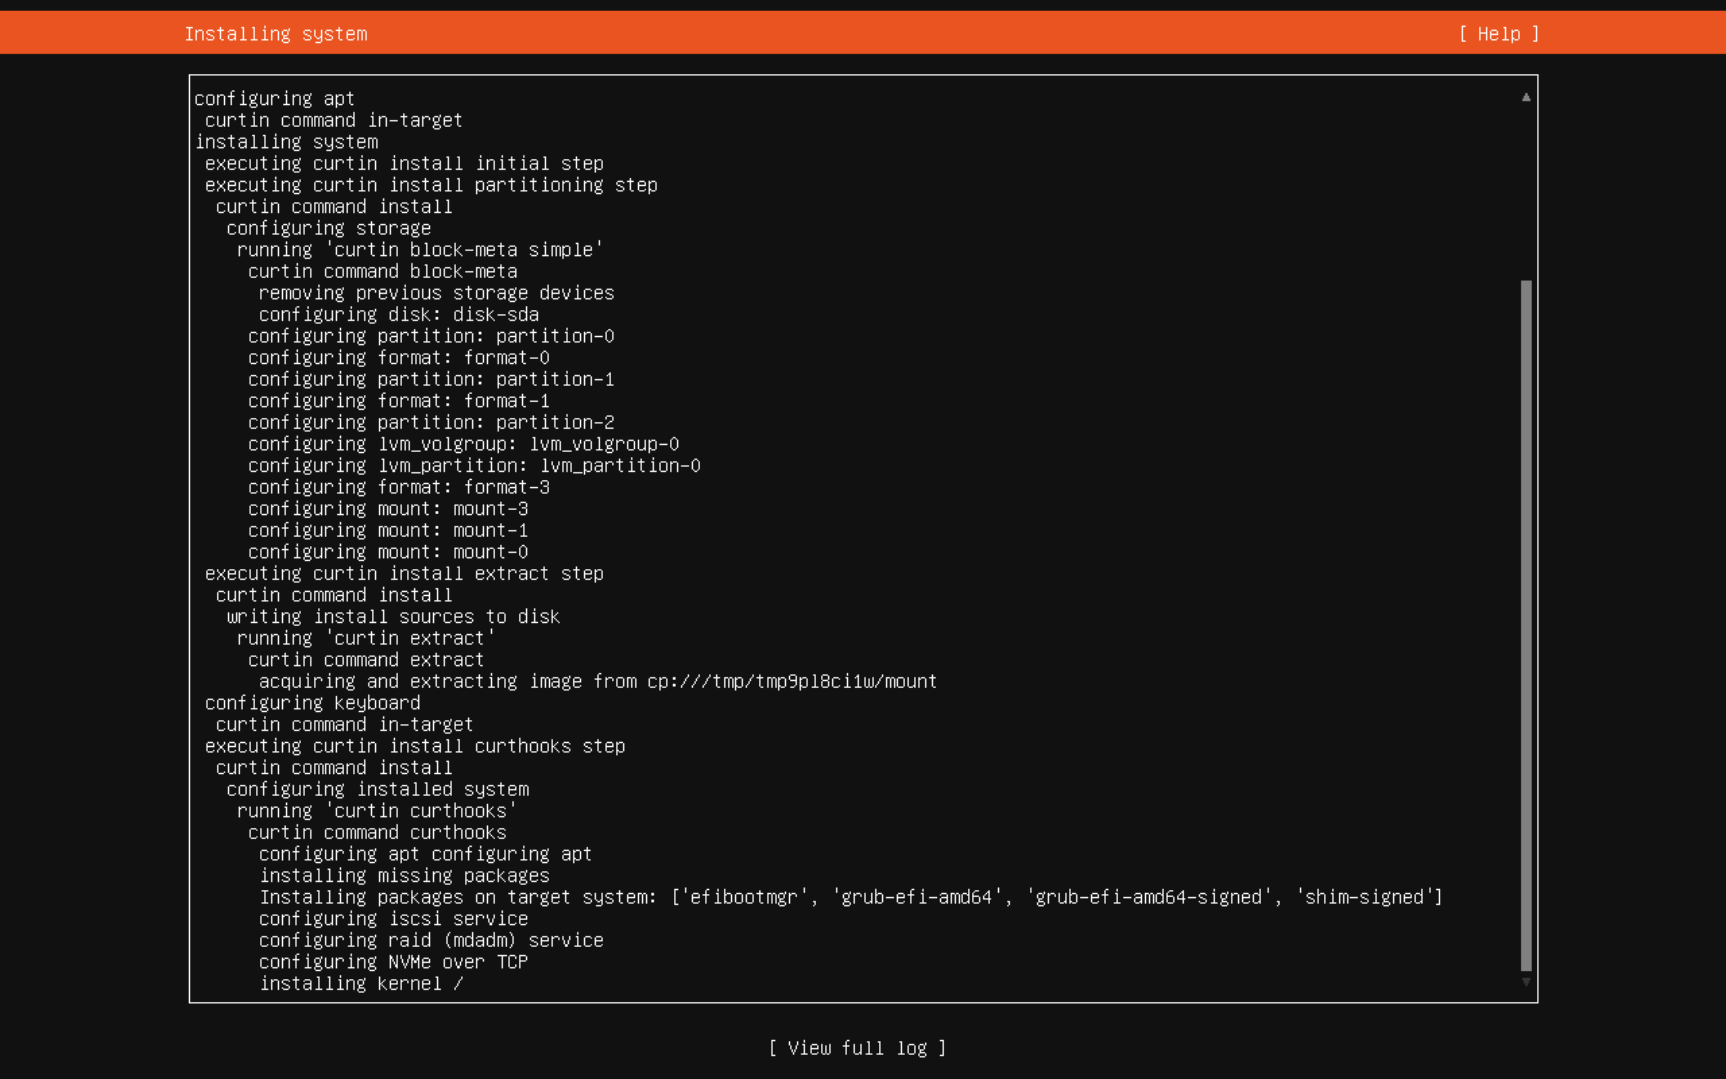1726x1079 pixels.
Task: Open the Help menu
Action: [1497, 33]
